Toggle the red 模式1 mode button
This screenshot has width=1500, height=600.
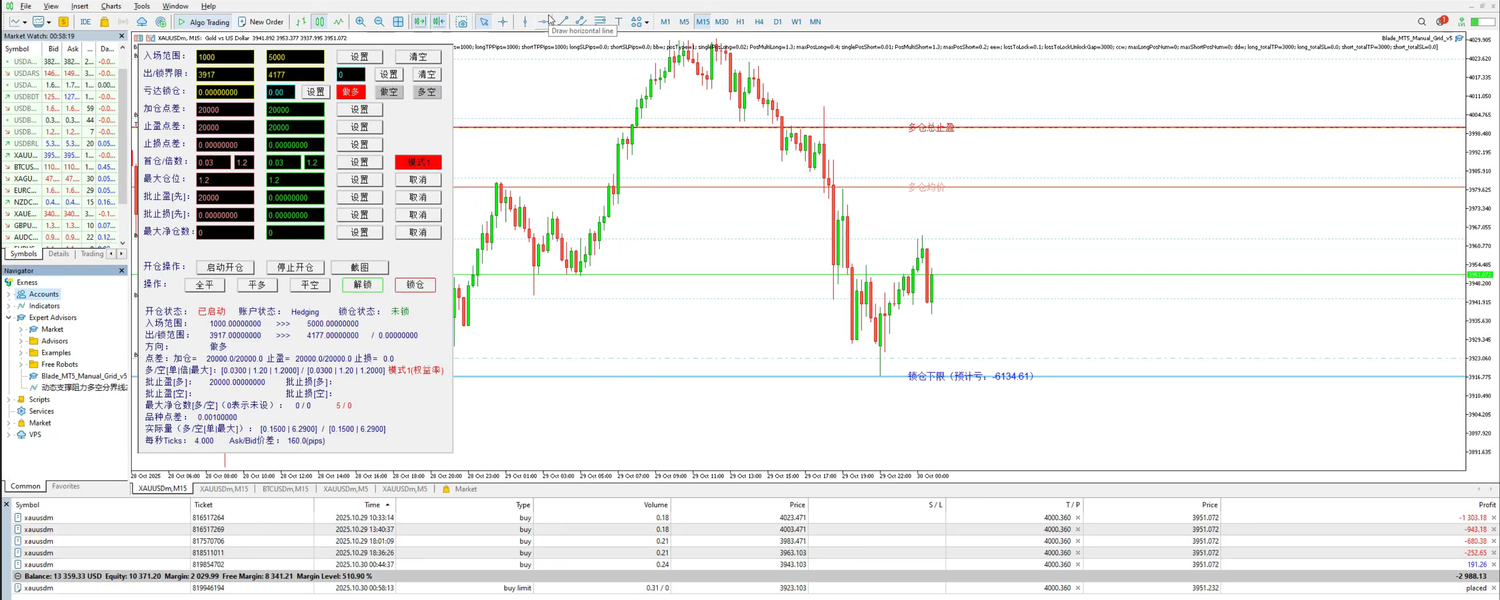(x=418, y=162)
